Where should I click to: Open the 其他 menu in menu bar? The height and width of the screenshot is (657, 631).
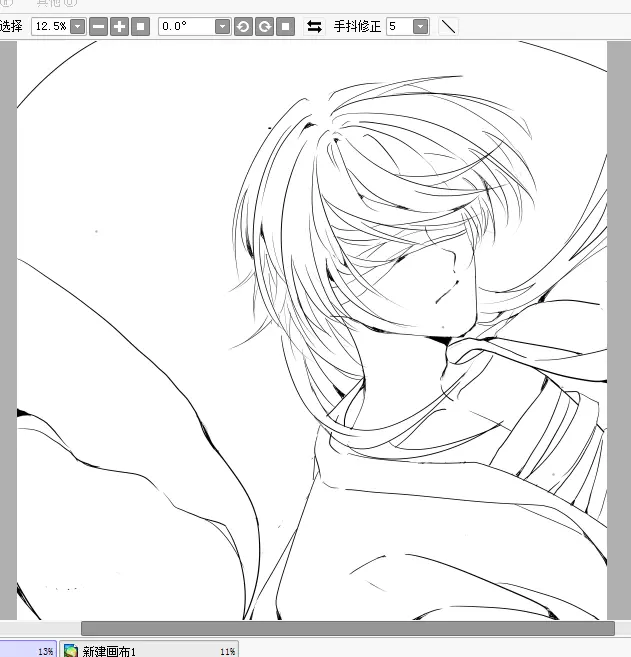56,3
